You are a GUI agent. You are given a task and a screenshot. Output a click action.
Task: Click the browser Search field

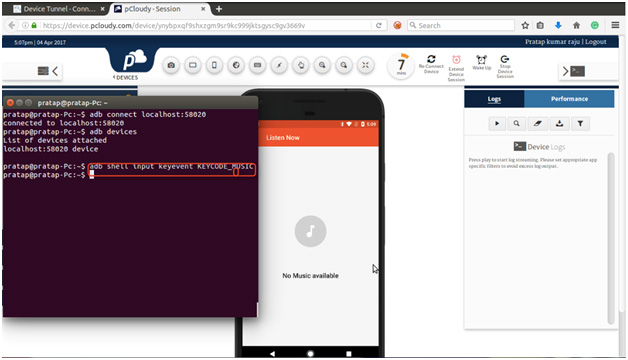coord(461,26)
